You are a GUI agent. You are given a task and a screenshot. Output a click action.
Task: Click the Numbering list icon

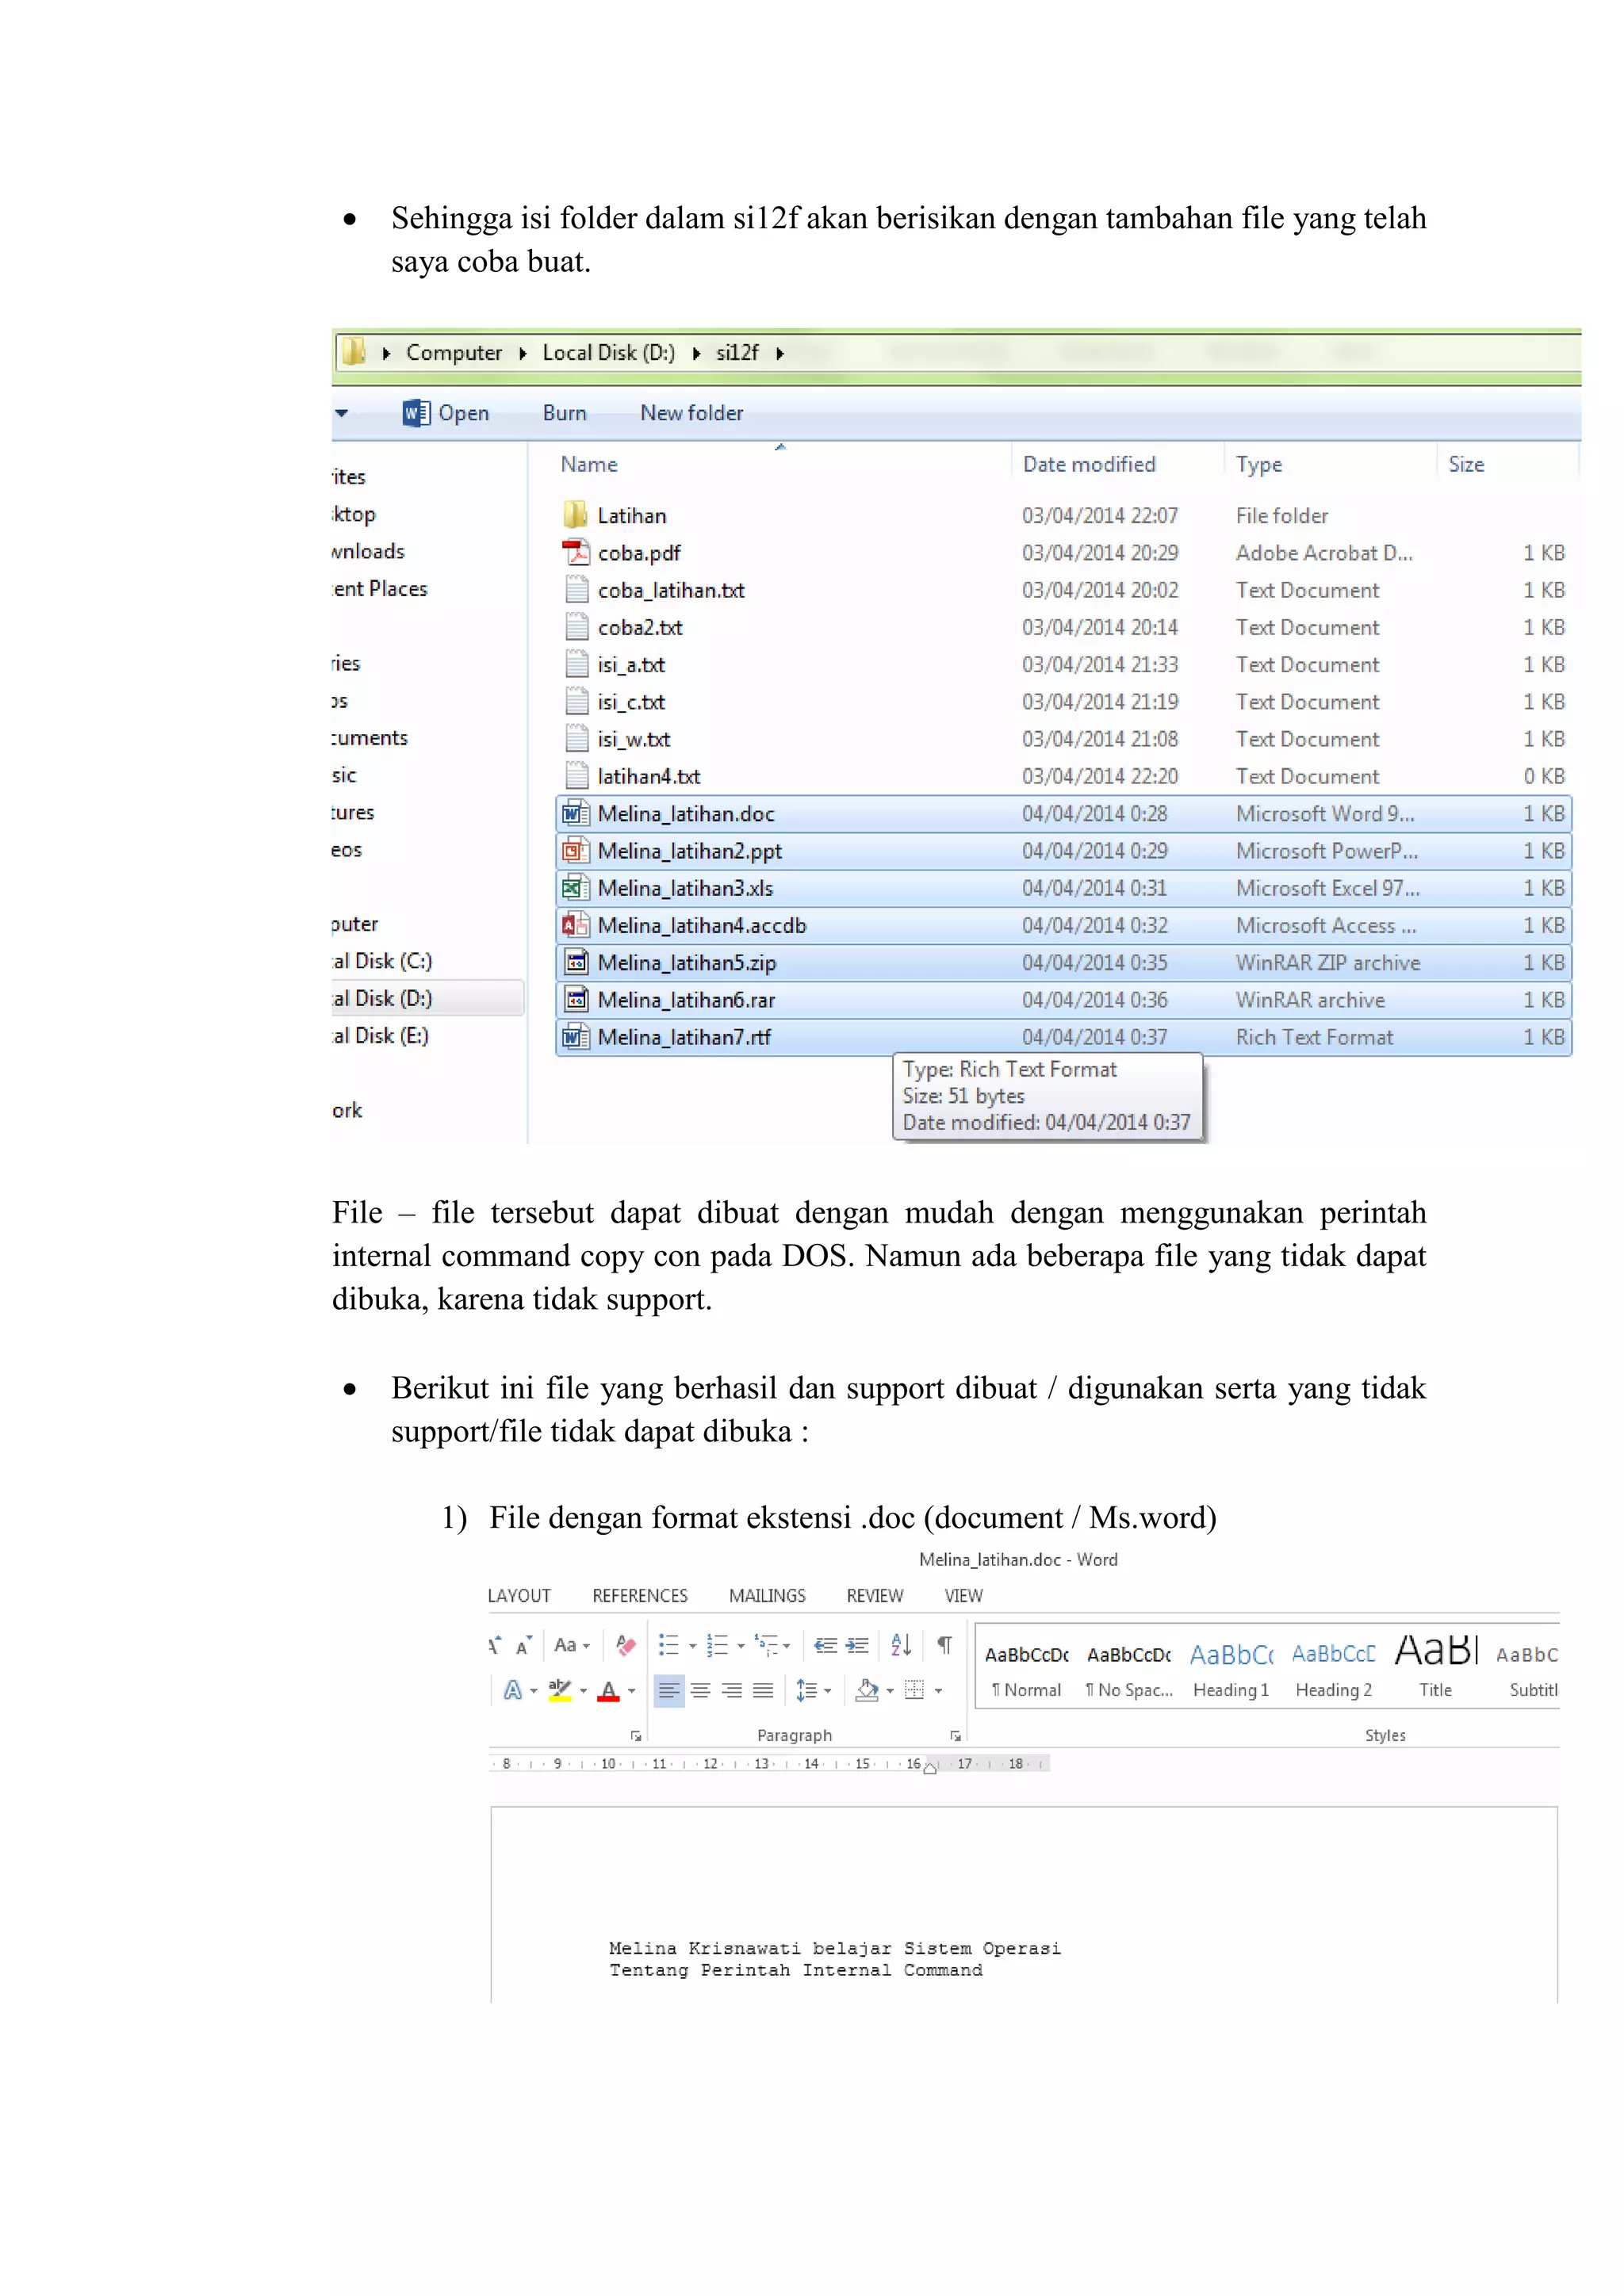[x=717, y=1645]
